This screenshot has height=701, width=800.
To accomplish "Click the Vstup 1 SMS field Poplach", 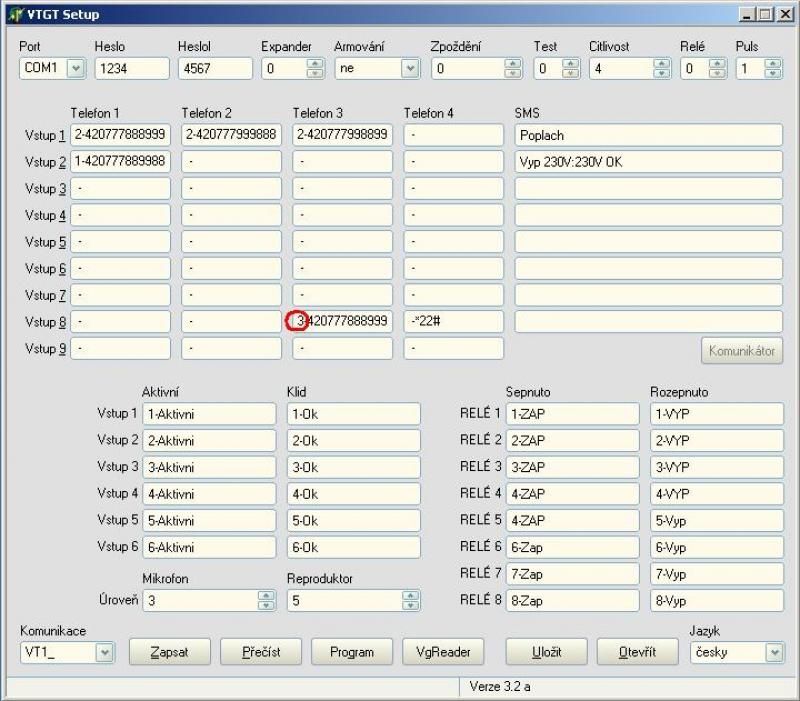I will tap(648, 135).
